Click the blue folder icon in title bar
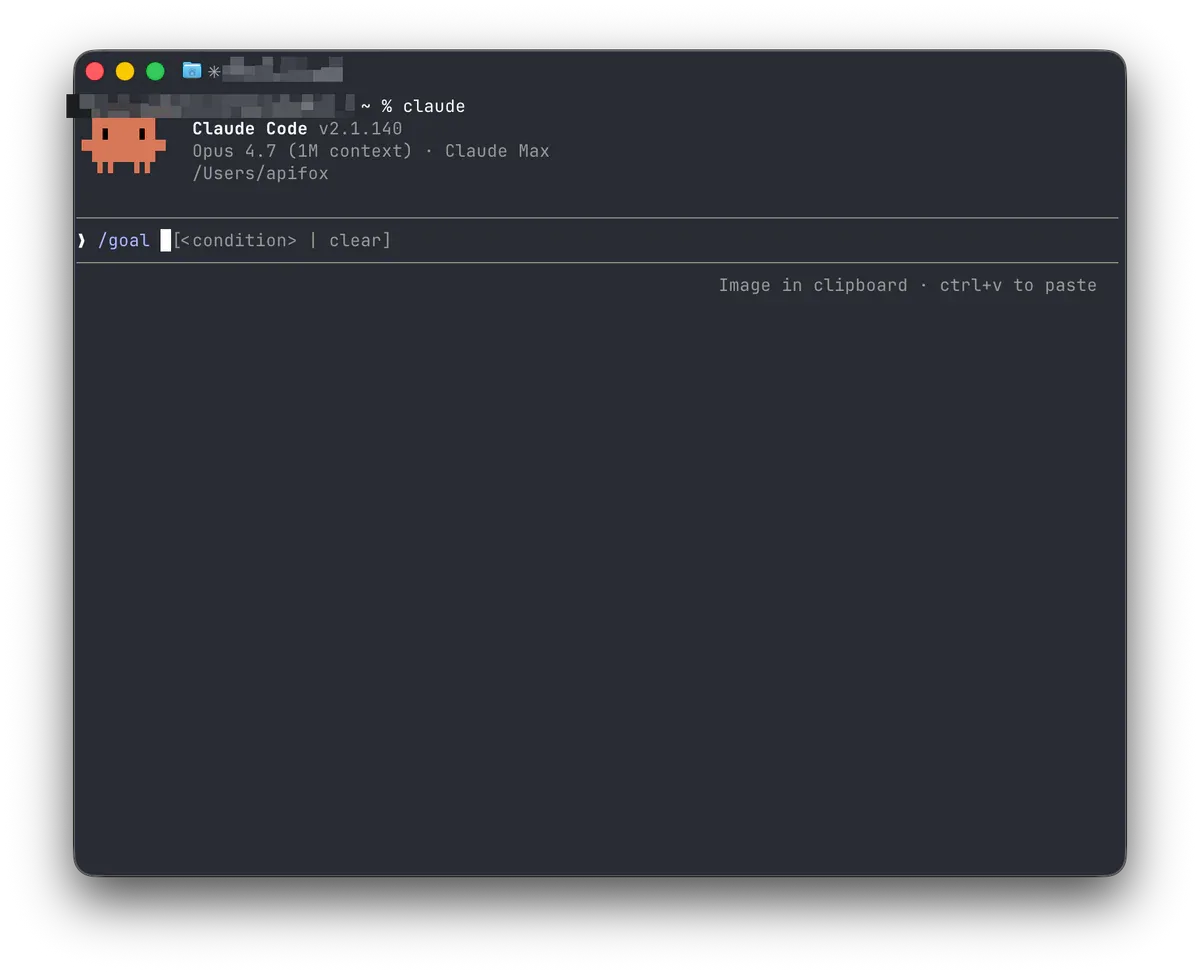The image size is (1200, 974). tap(192, 70)
